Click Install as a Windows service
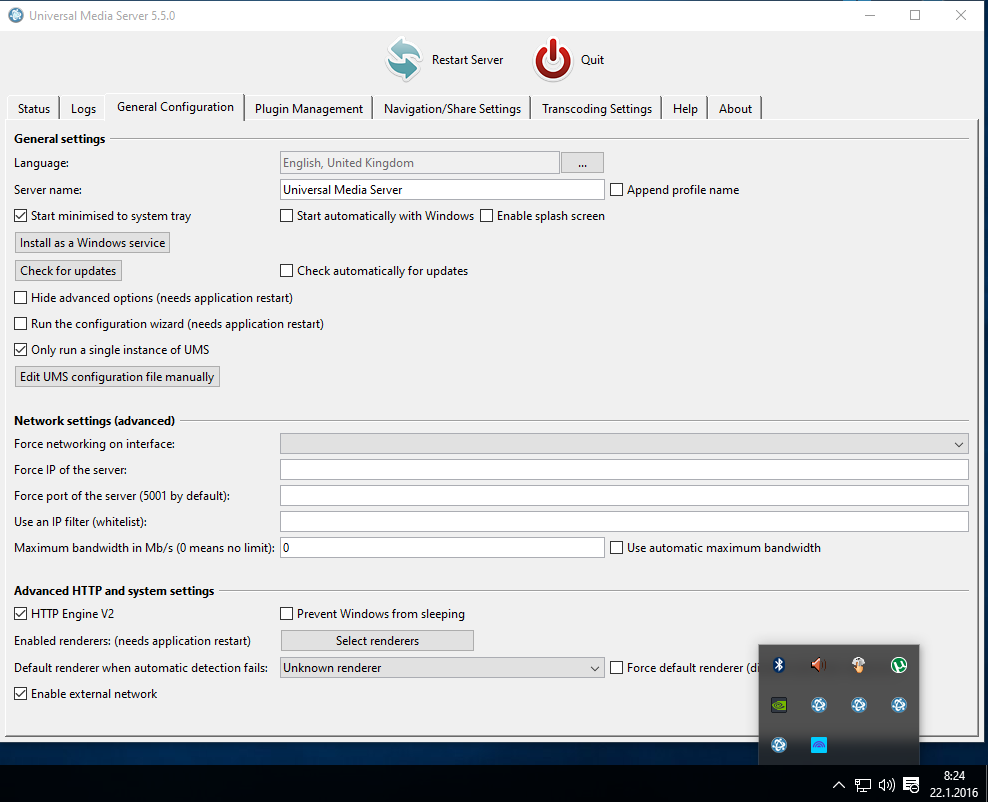The height and width of the screenshot is (802, 988). pos(92,243)
